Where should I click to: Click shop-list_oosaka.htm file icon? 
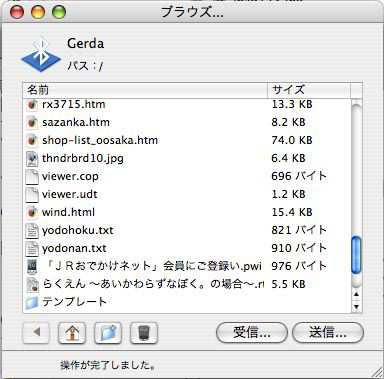(32, 140)
